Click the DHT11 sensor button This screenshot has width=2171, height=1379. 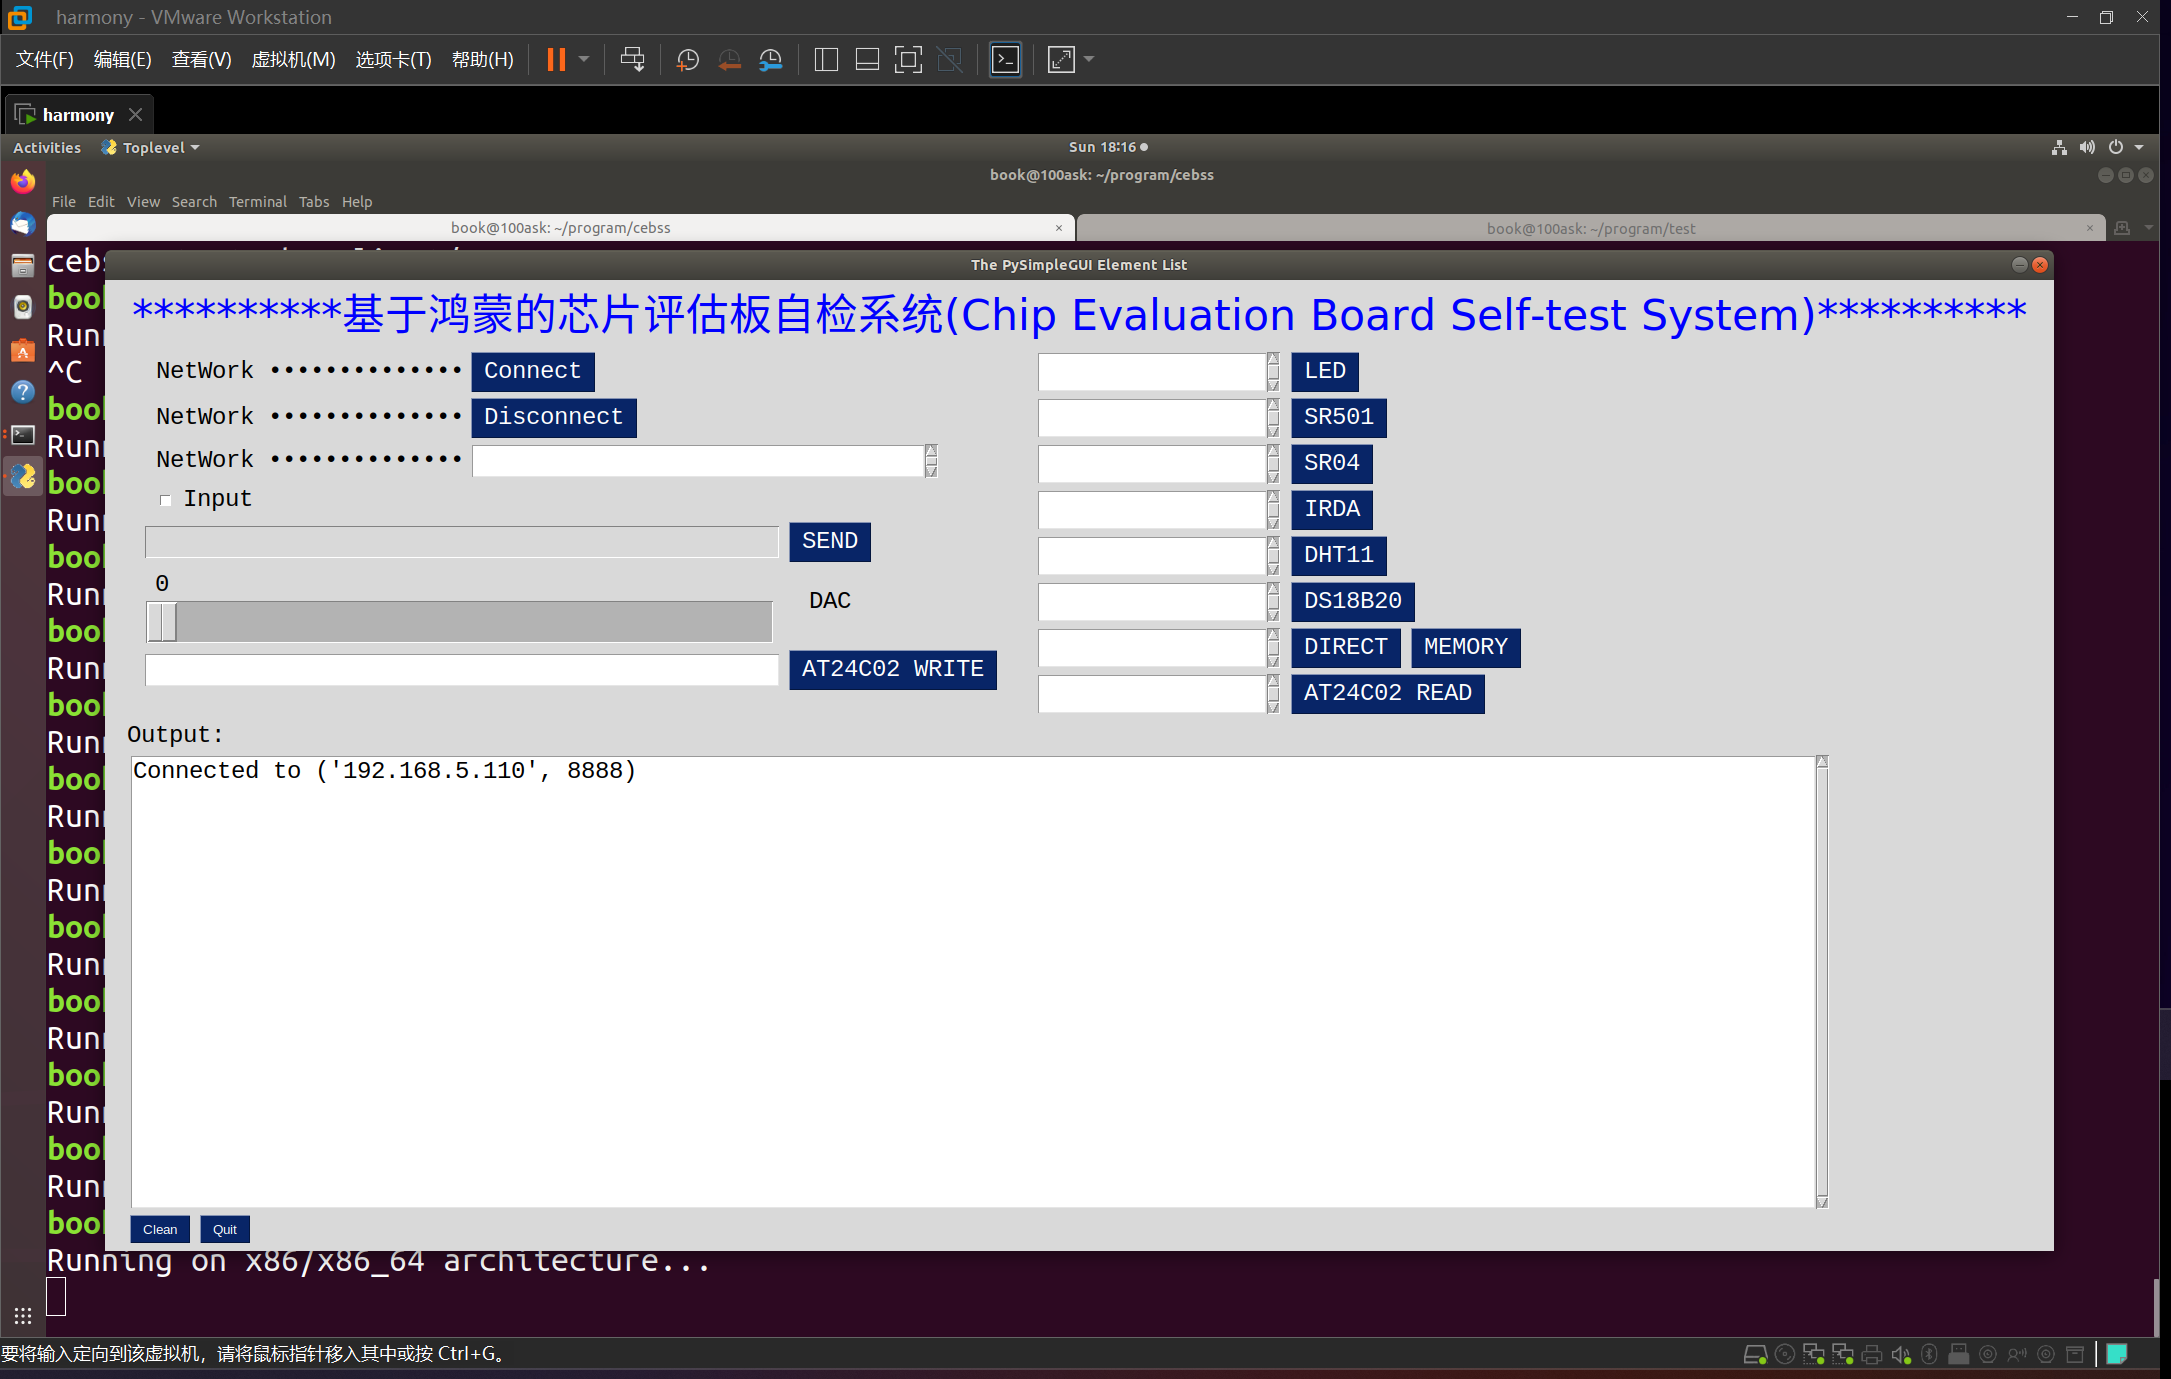tap(1338, 555)
